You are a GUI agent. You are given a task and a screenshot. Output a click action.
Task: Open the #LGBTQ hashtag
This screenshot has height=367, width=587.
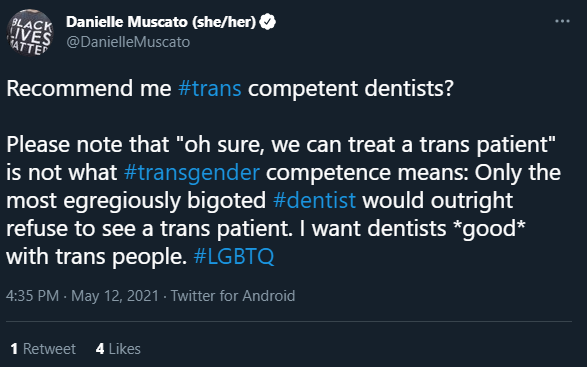tap(234, 257)
